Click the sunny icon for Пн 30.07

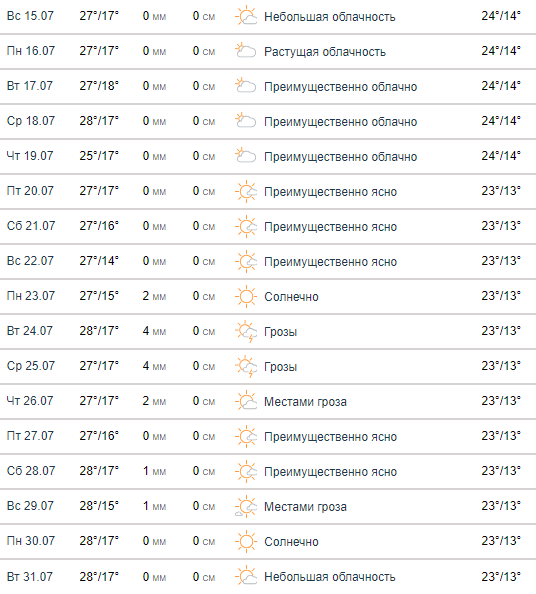tap(246, 541)
